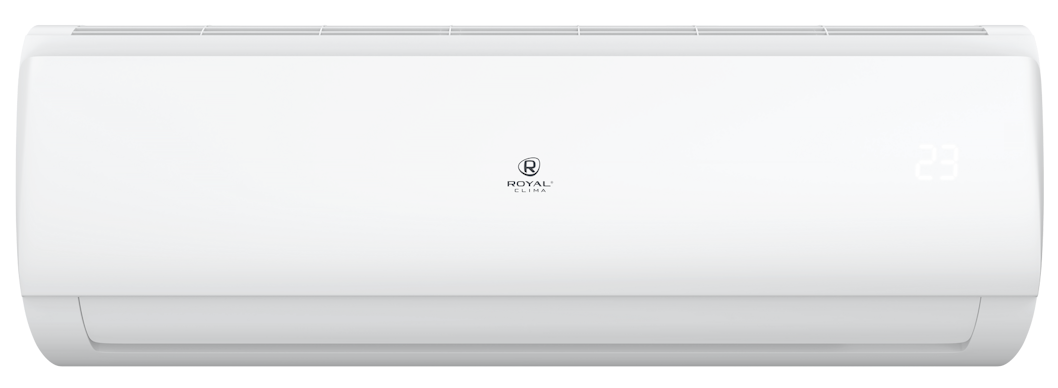Click the ROYAL brand name text
Viewport: 1058px width, 388px height.
coord(528,184)
